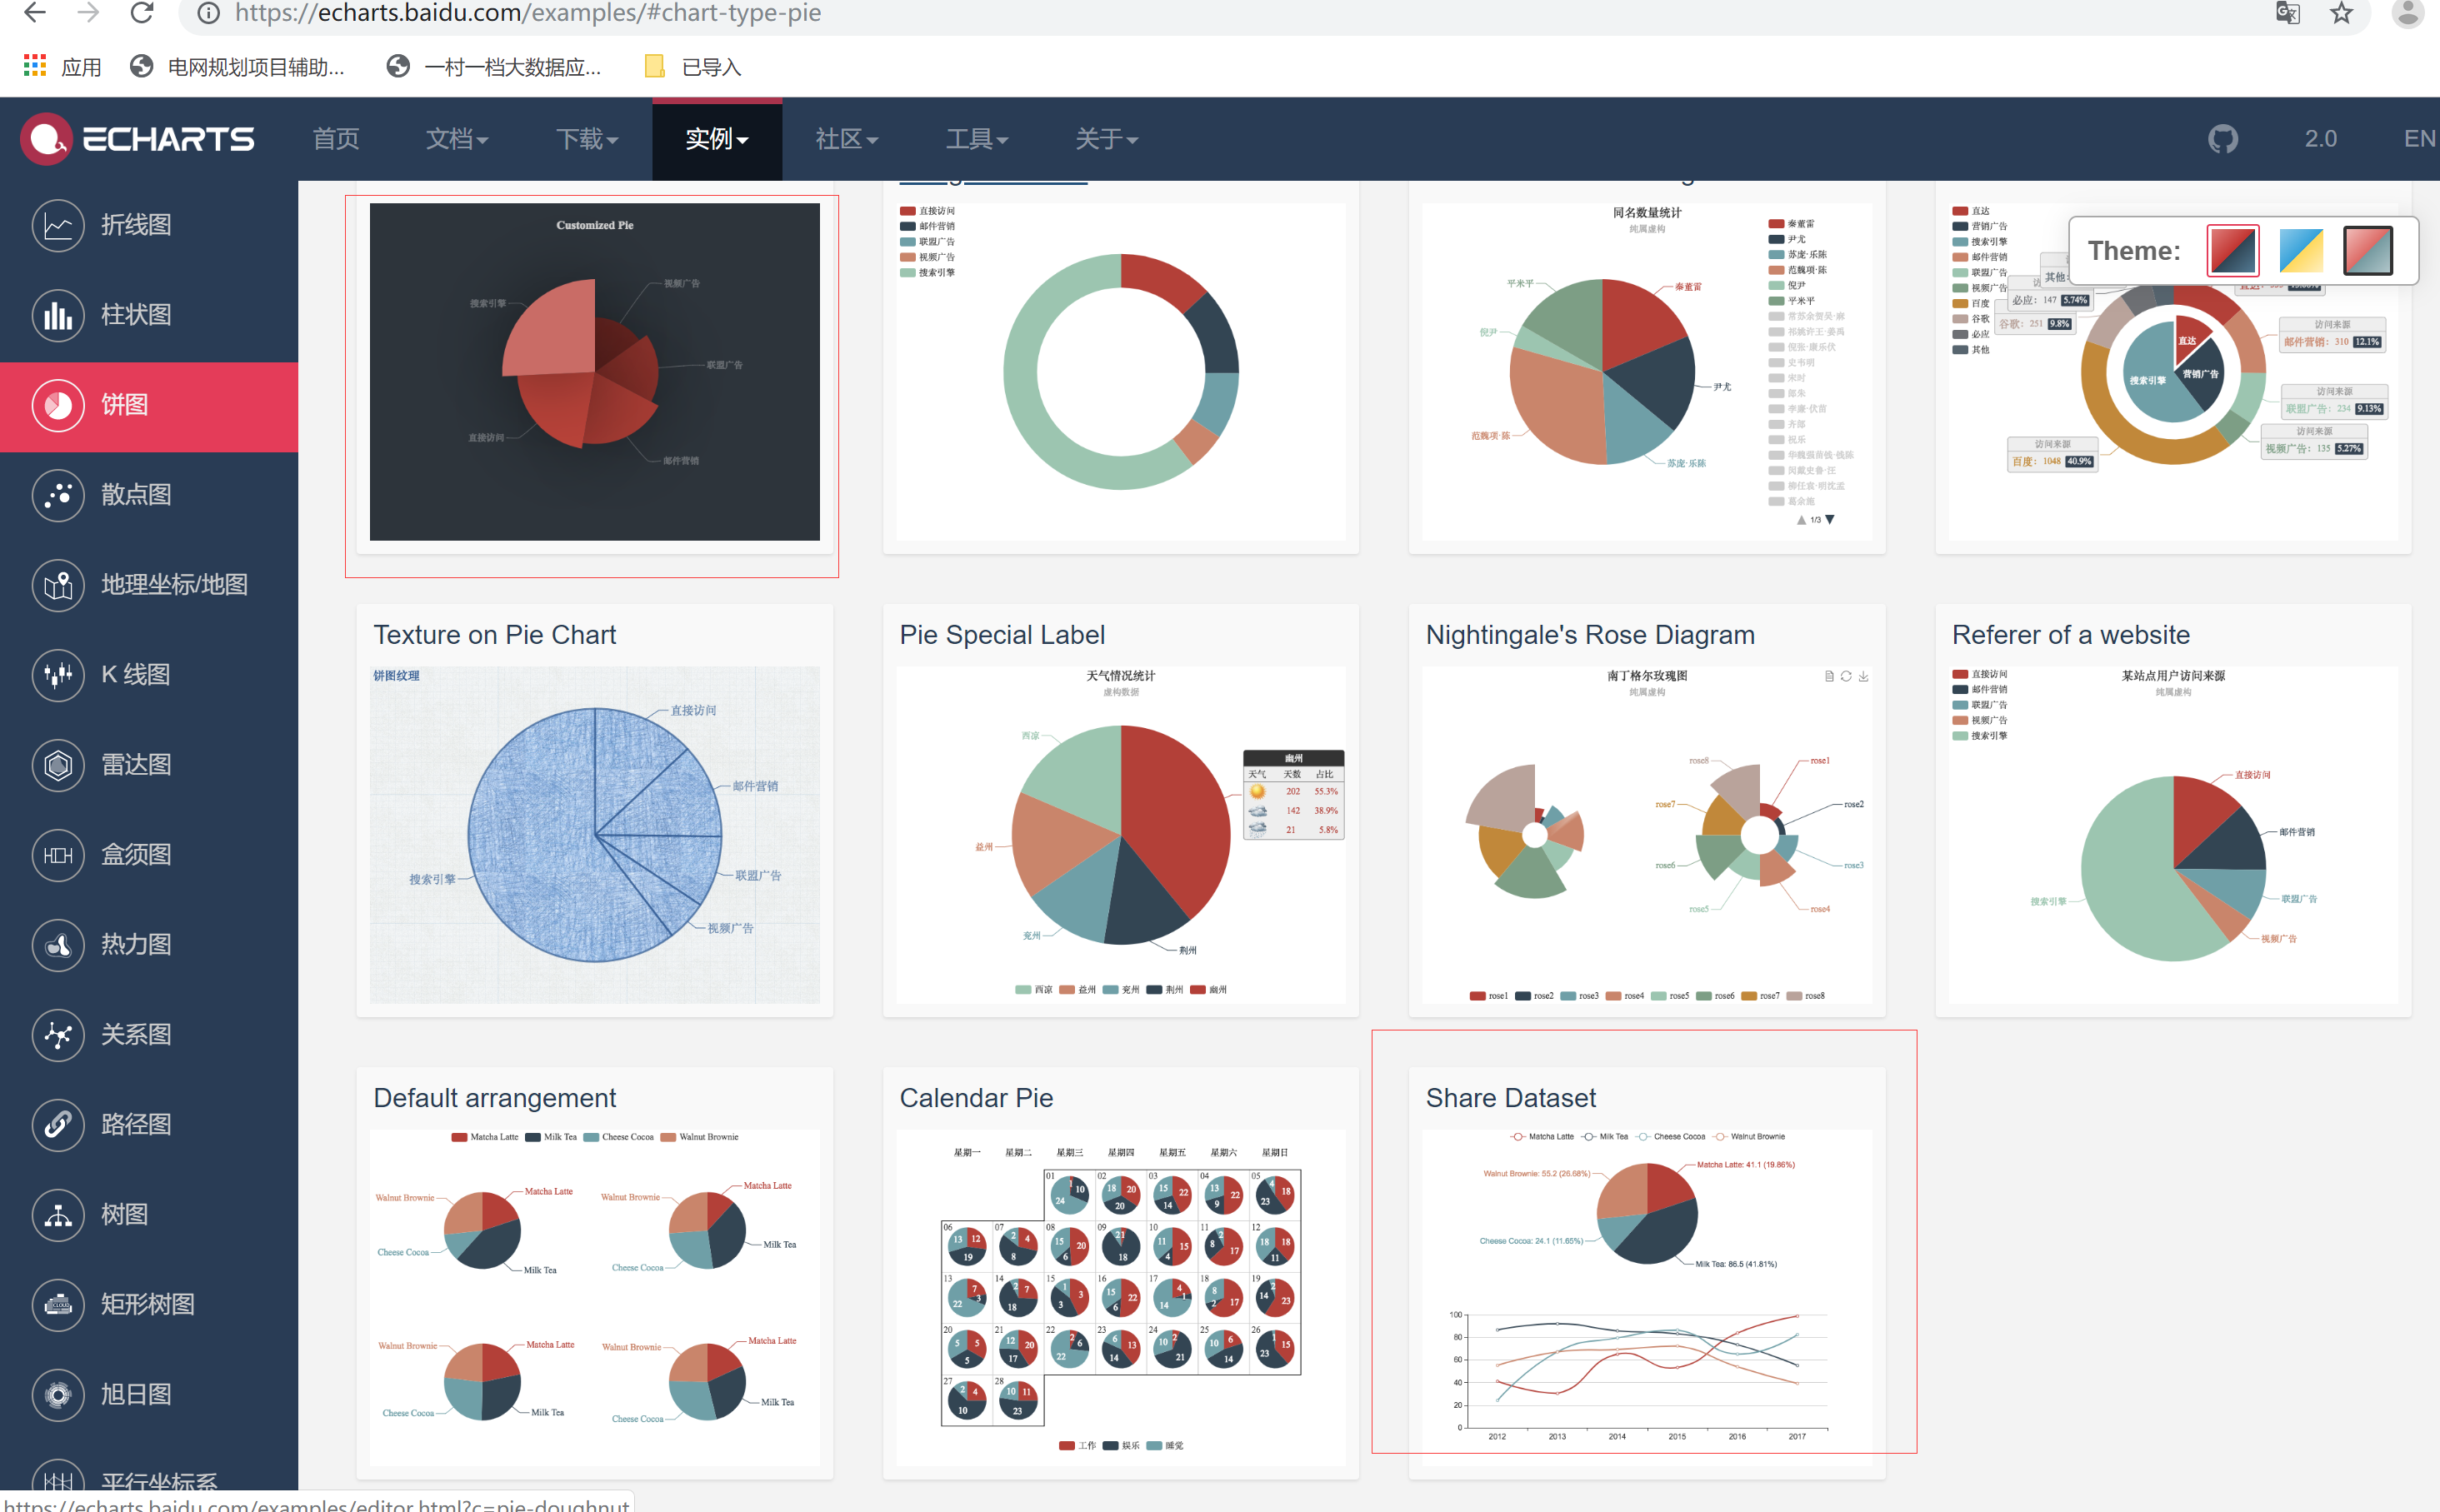
Task: Open the sunburst (旭日图) icon
Action: 58,1395
